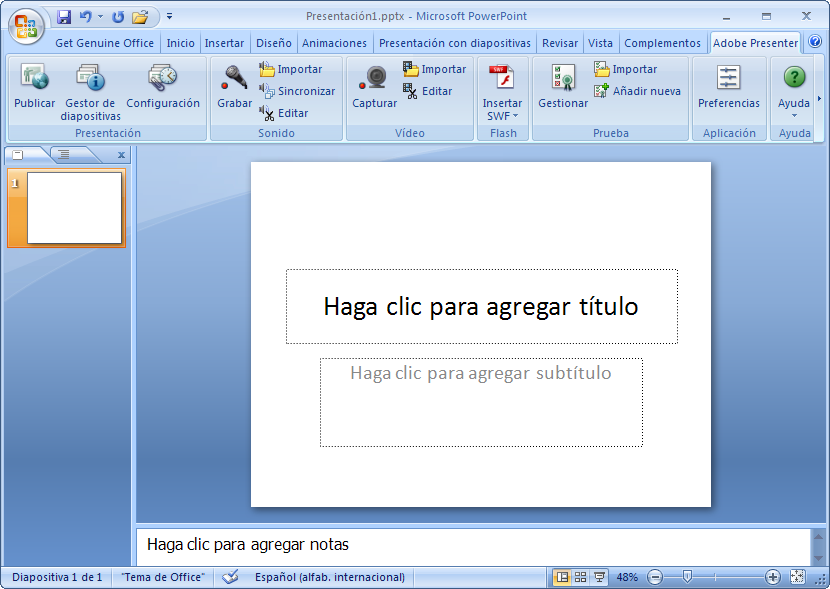Save the presentation with the floppy icon
830x589 pixels.
pos(64,17)
